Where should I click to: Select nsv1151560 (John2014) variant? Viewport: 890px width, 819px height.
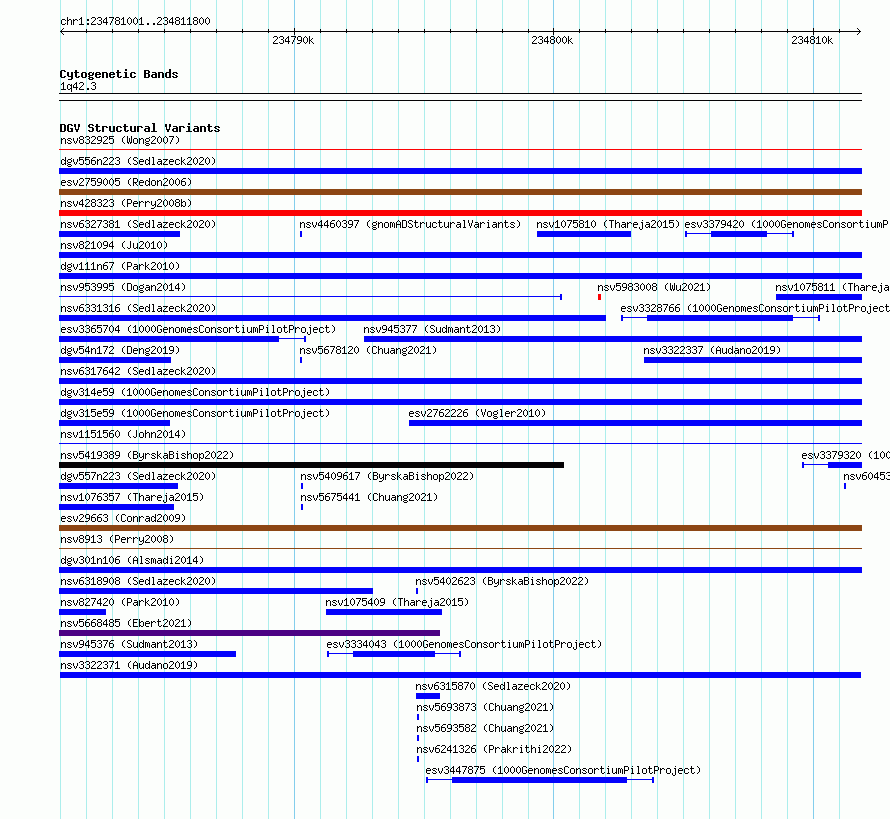pyautogui.click(x=460, y=443)
